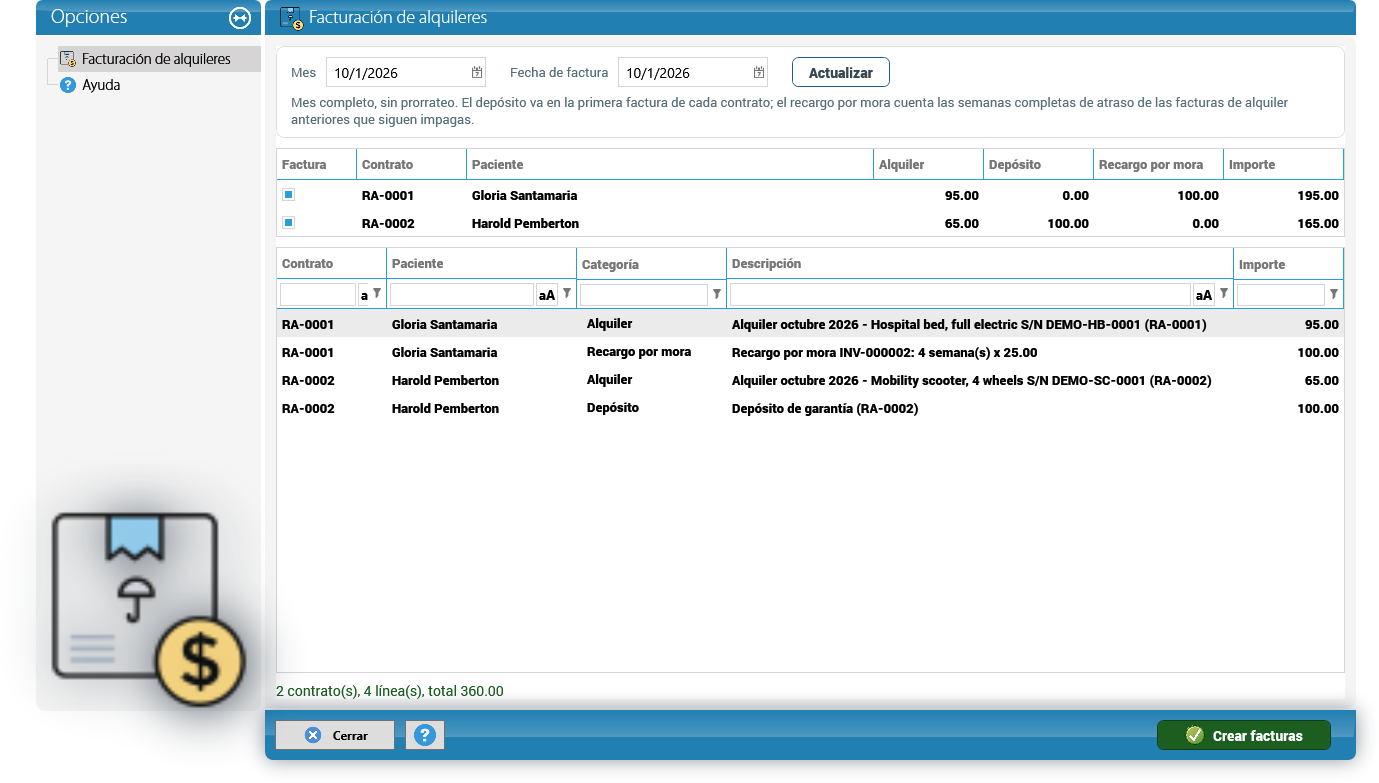Viewport: 1379px width, 783px height.
Task: Click the Facturación de alquileres header icon
Action: 291,18
